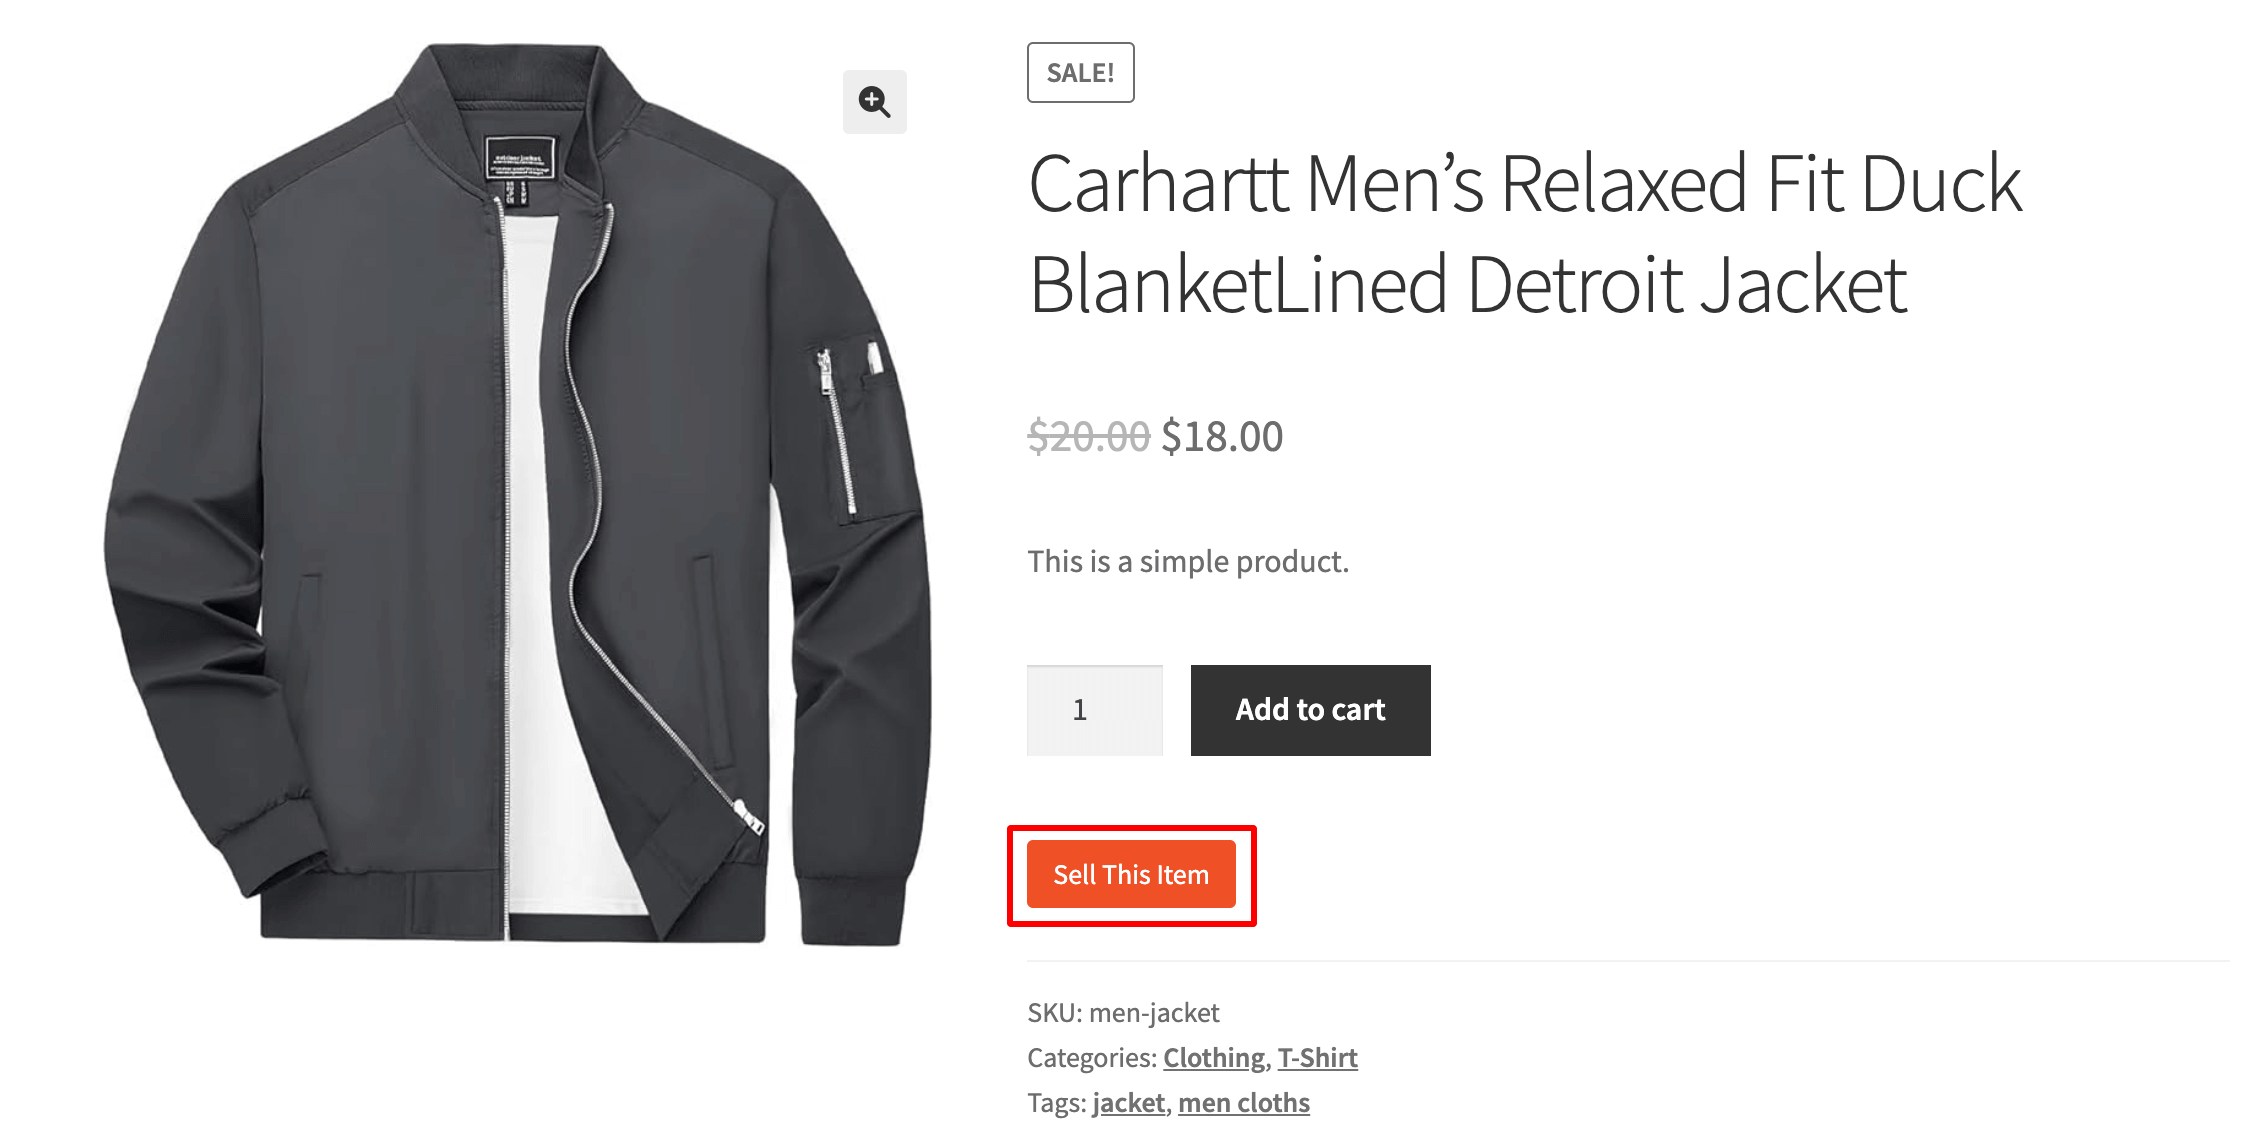
Task: View products tagged jacket
Action: click(1128, 1101)
